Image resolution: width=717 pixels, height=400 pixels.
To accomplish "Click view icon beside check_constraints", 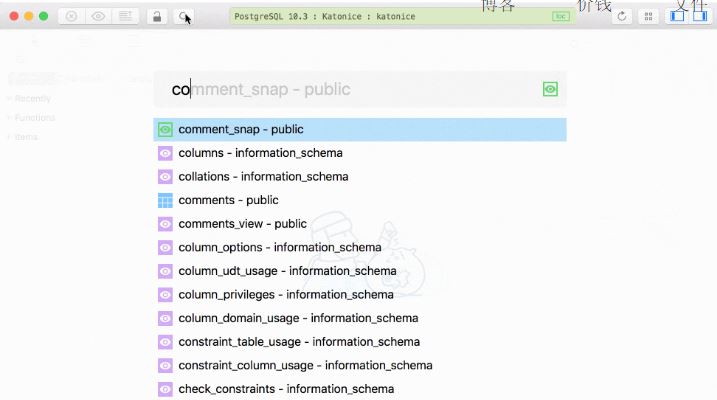I will [165, 389].
